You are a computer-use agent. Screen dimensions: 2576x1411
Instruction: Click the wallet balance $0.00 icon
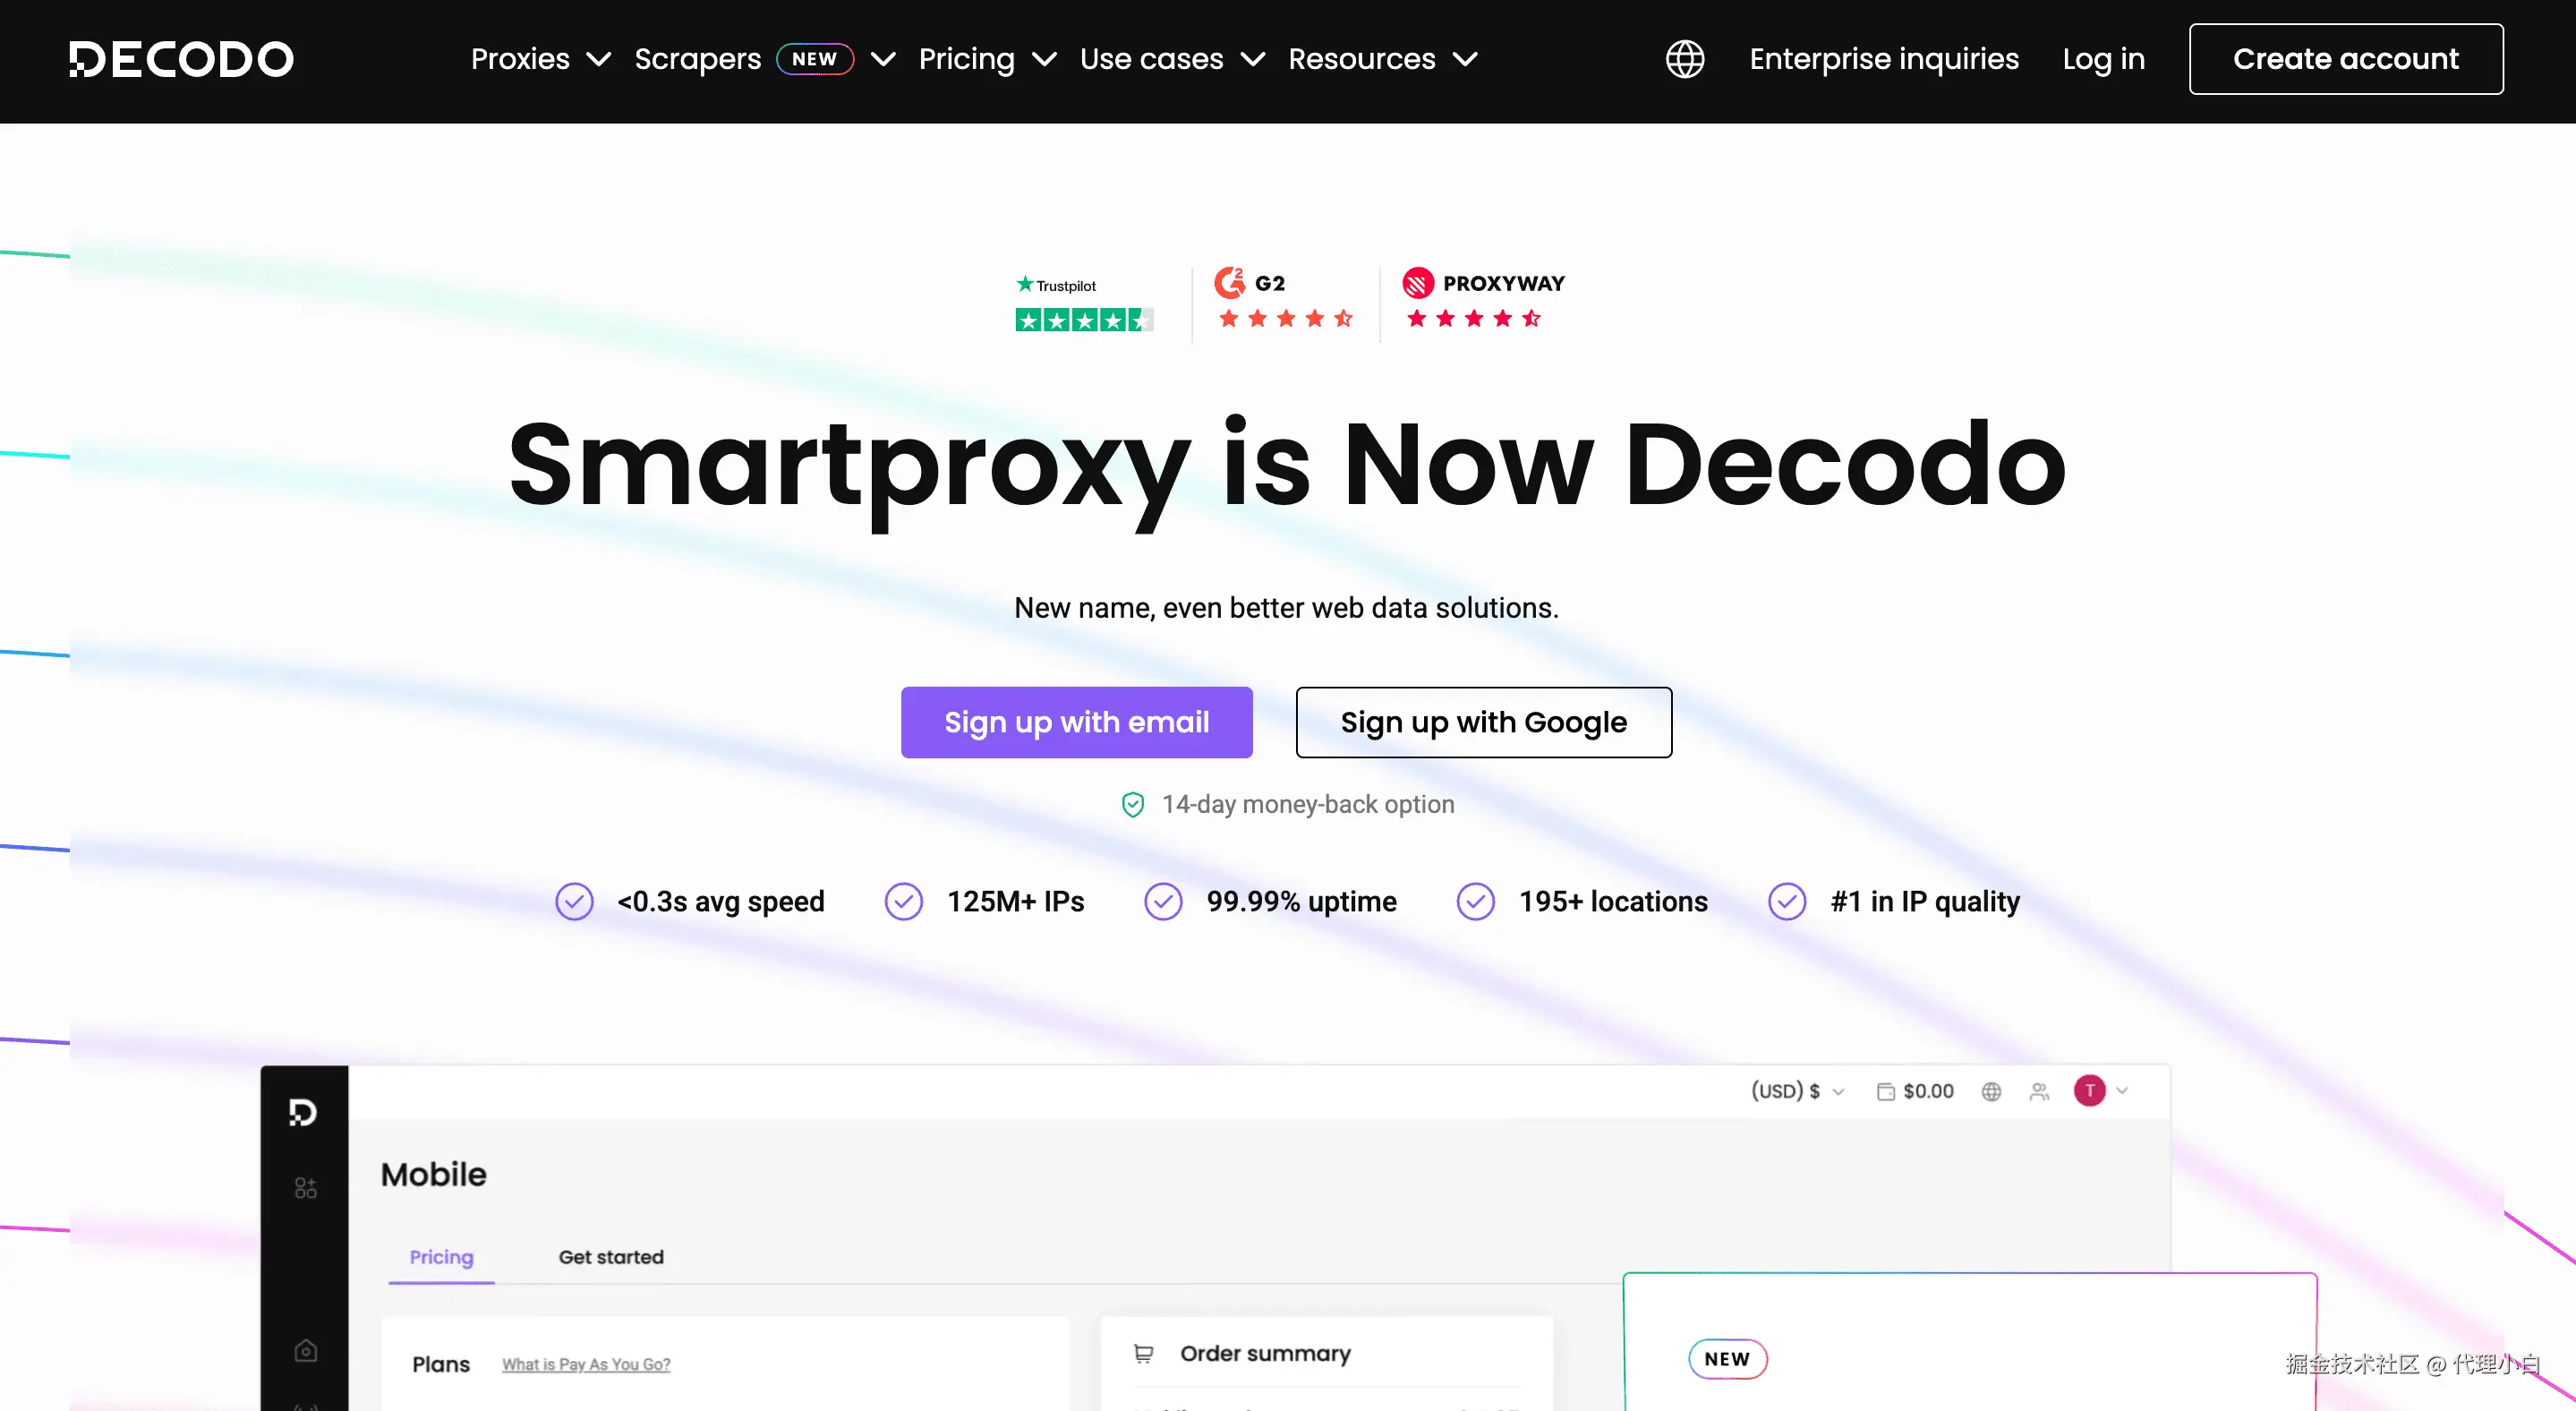1886,1091
